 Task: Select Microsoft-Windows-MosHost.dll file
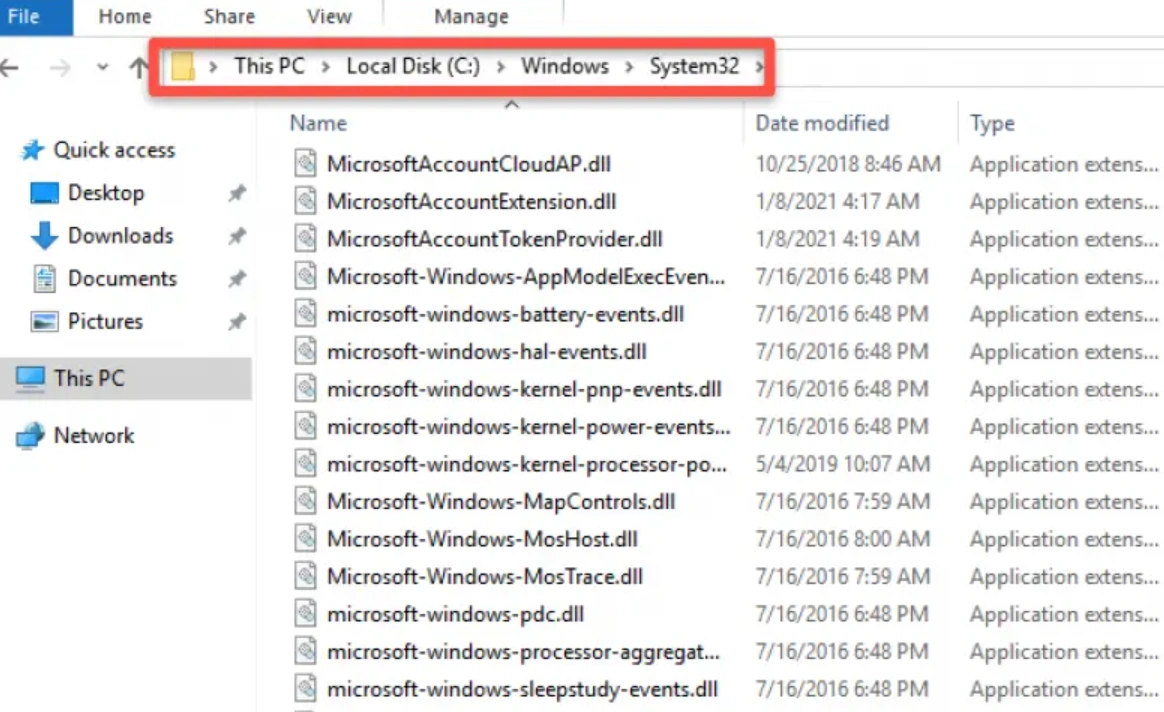point(482,538)
